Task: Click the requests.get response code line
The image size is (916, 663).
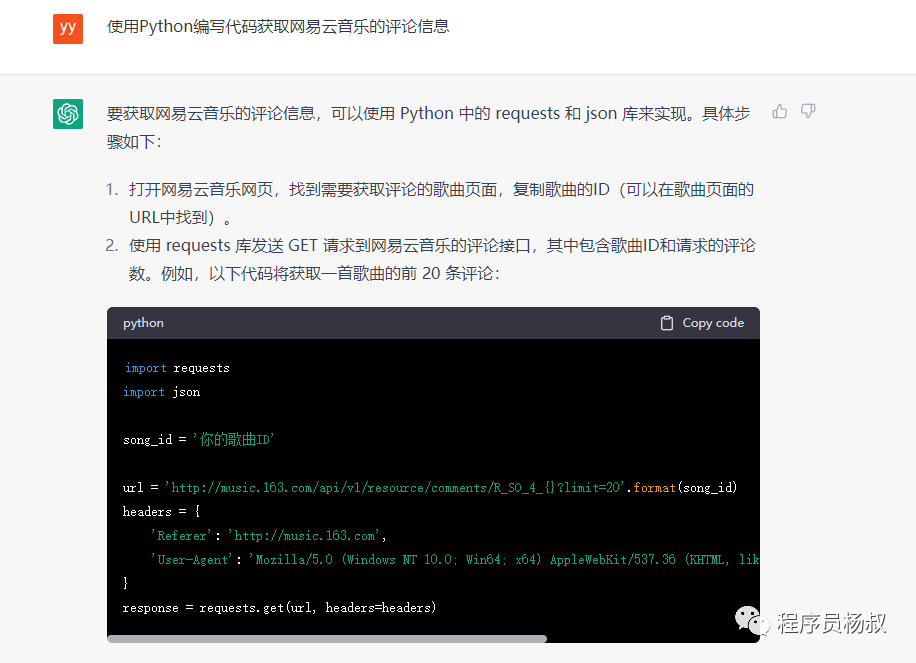Action: 279,608
